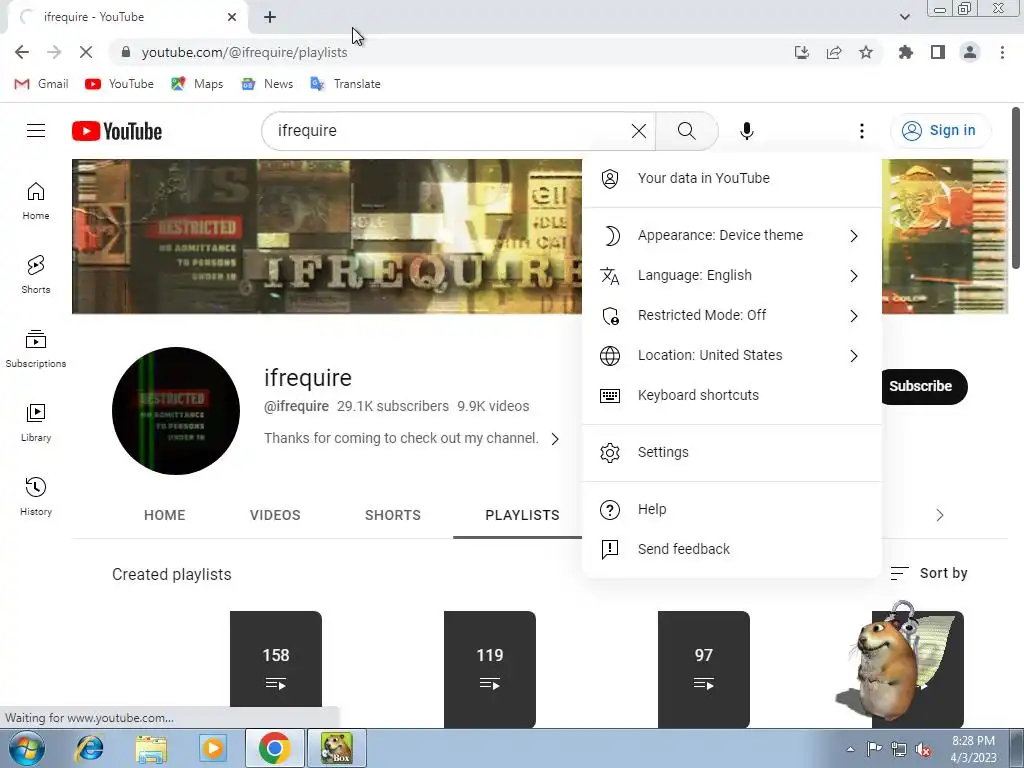Click the ifrequire channel avatar
Image resolution: width=1024 pixels, height=768 pixels.
point(176,411)
